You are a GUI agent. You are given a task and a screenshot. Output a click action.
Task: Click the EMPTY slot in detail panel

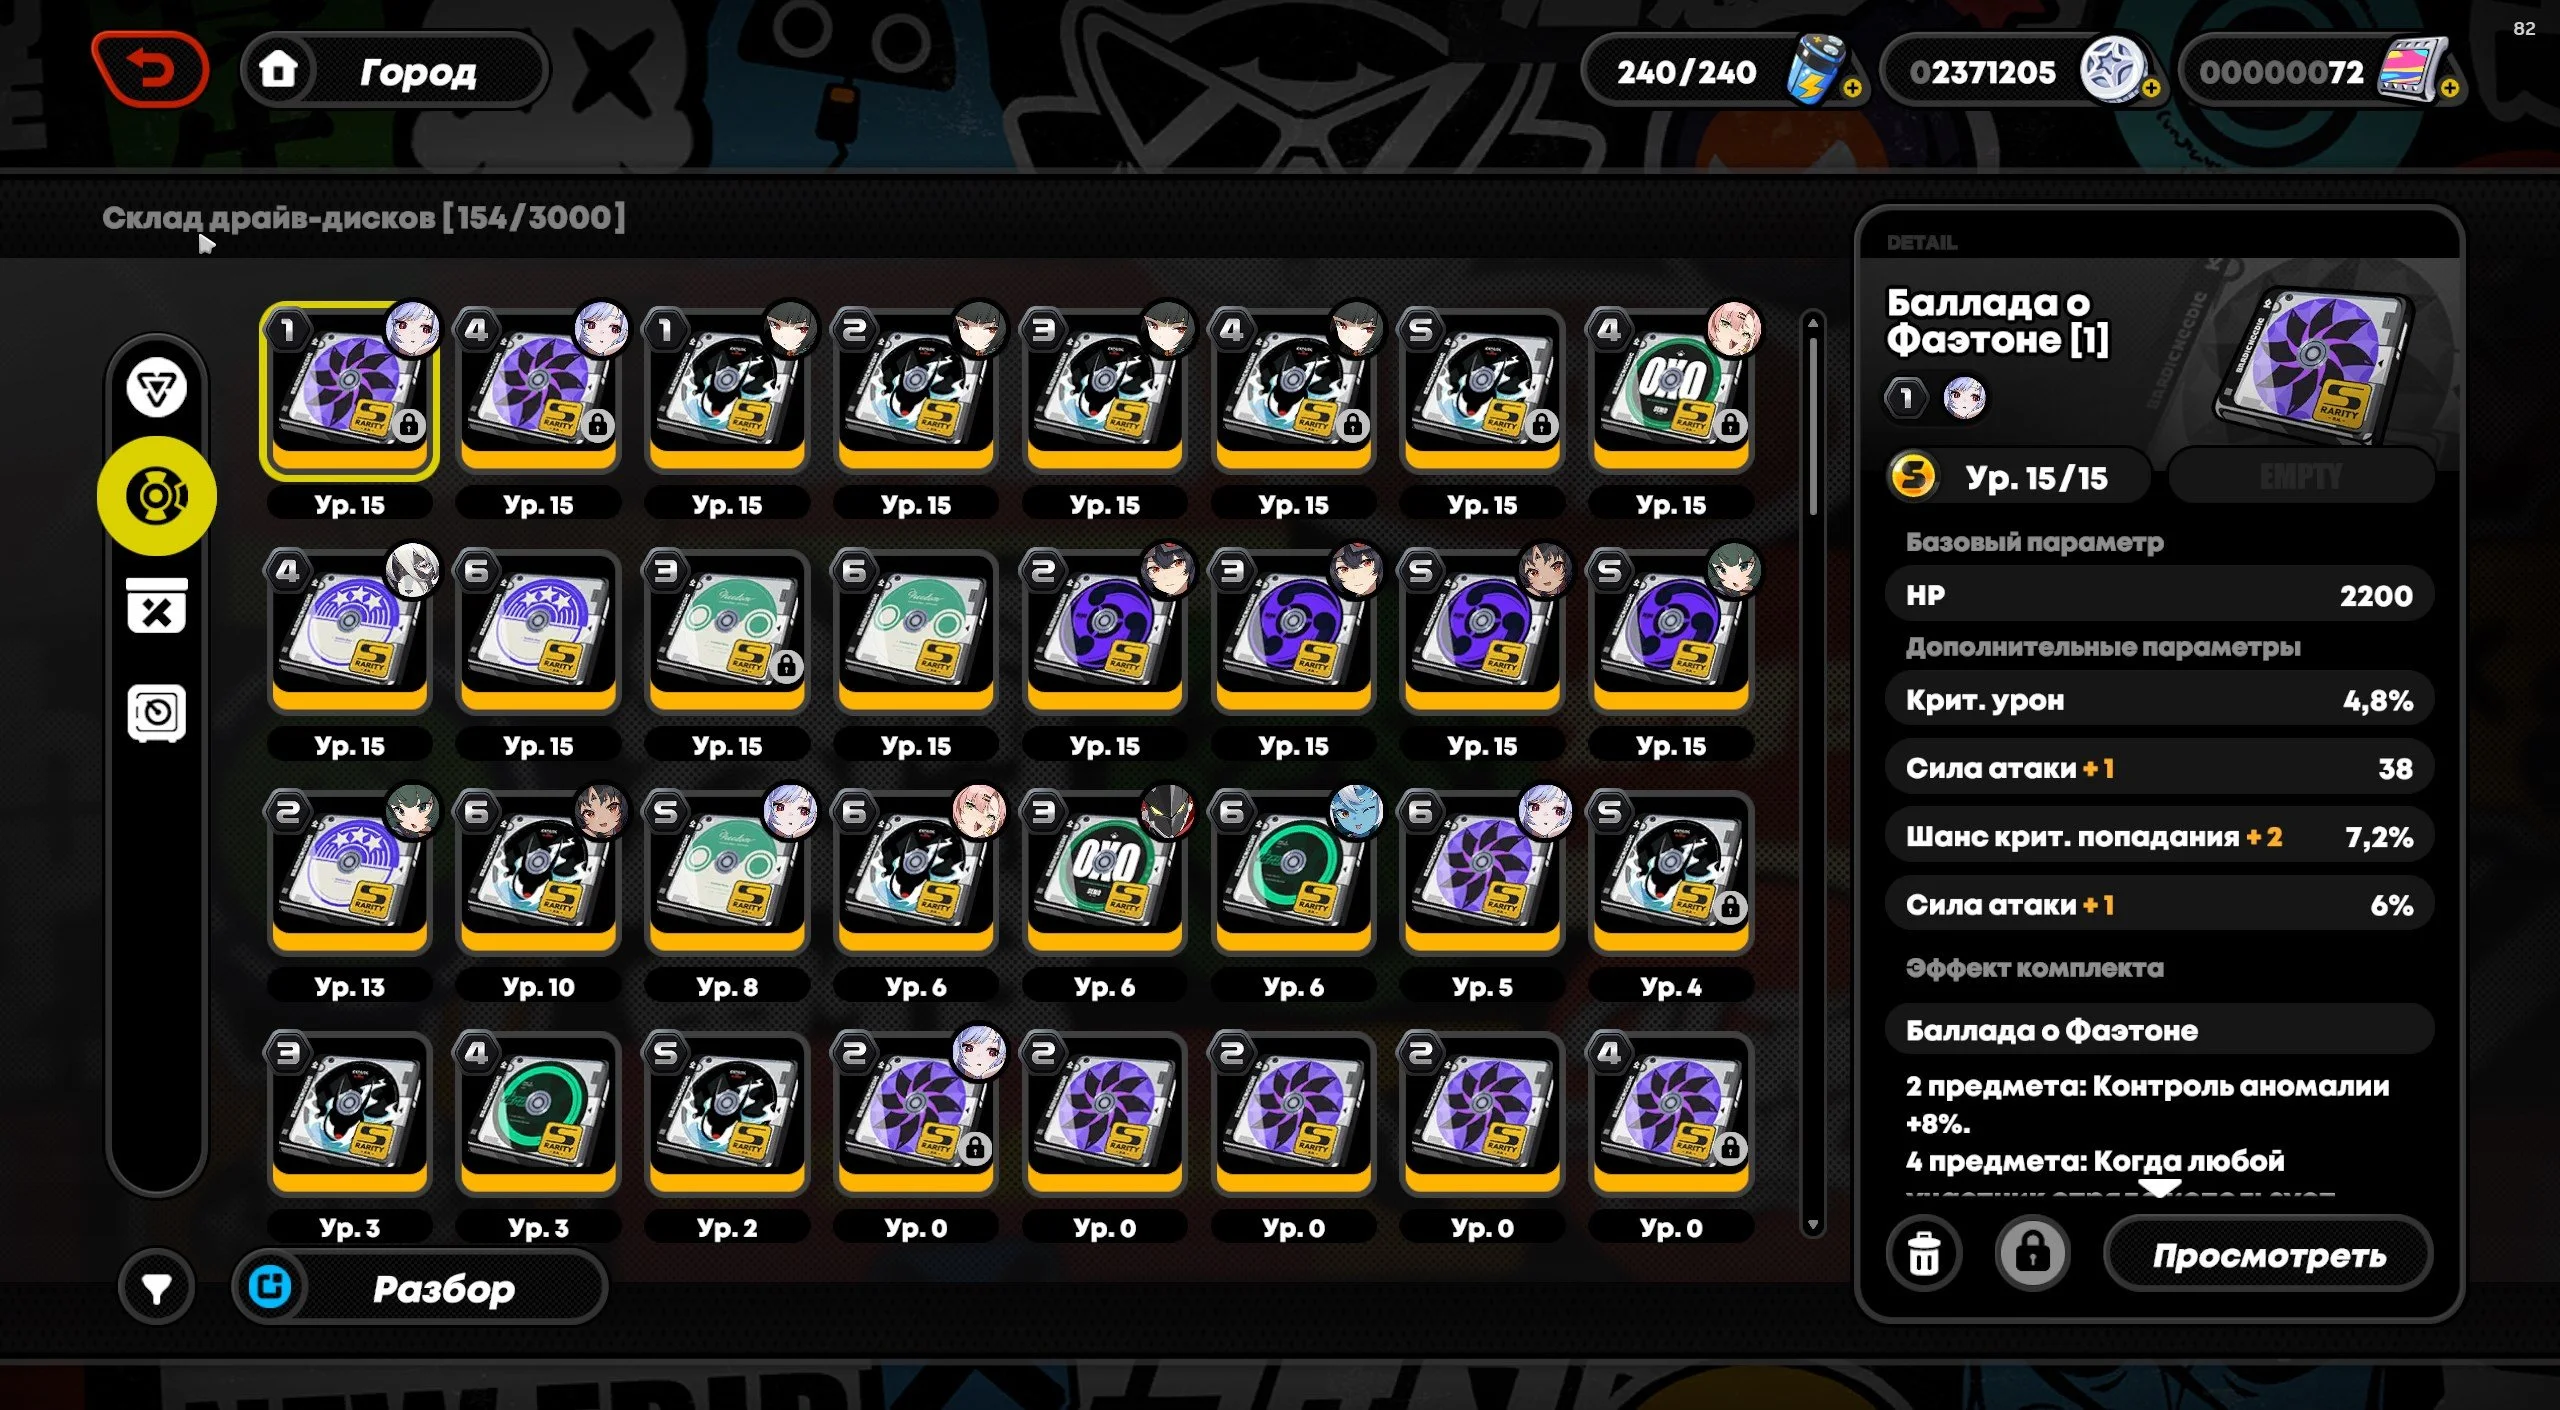pyautogui.click(x=2300, y=477)
